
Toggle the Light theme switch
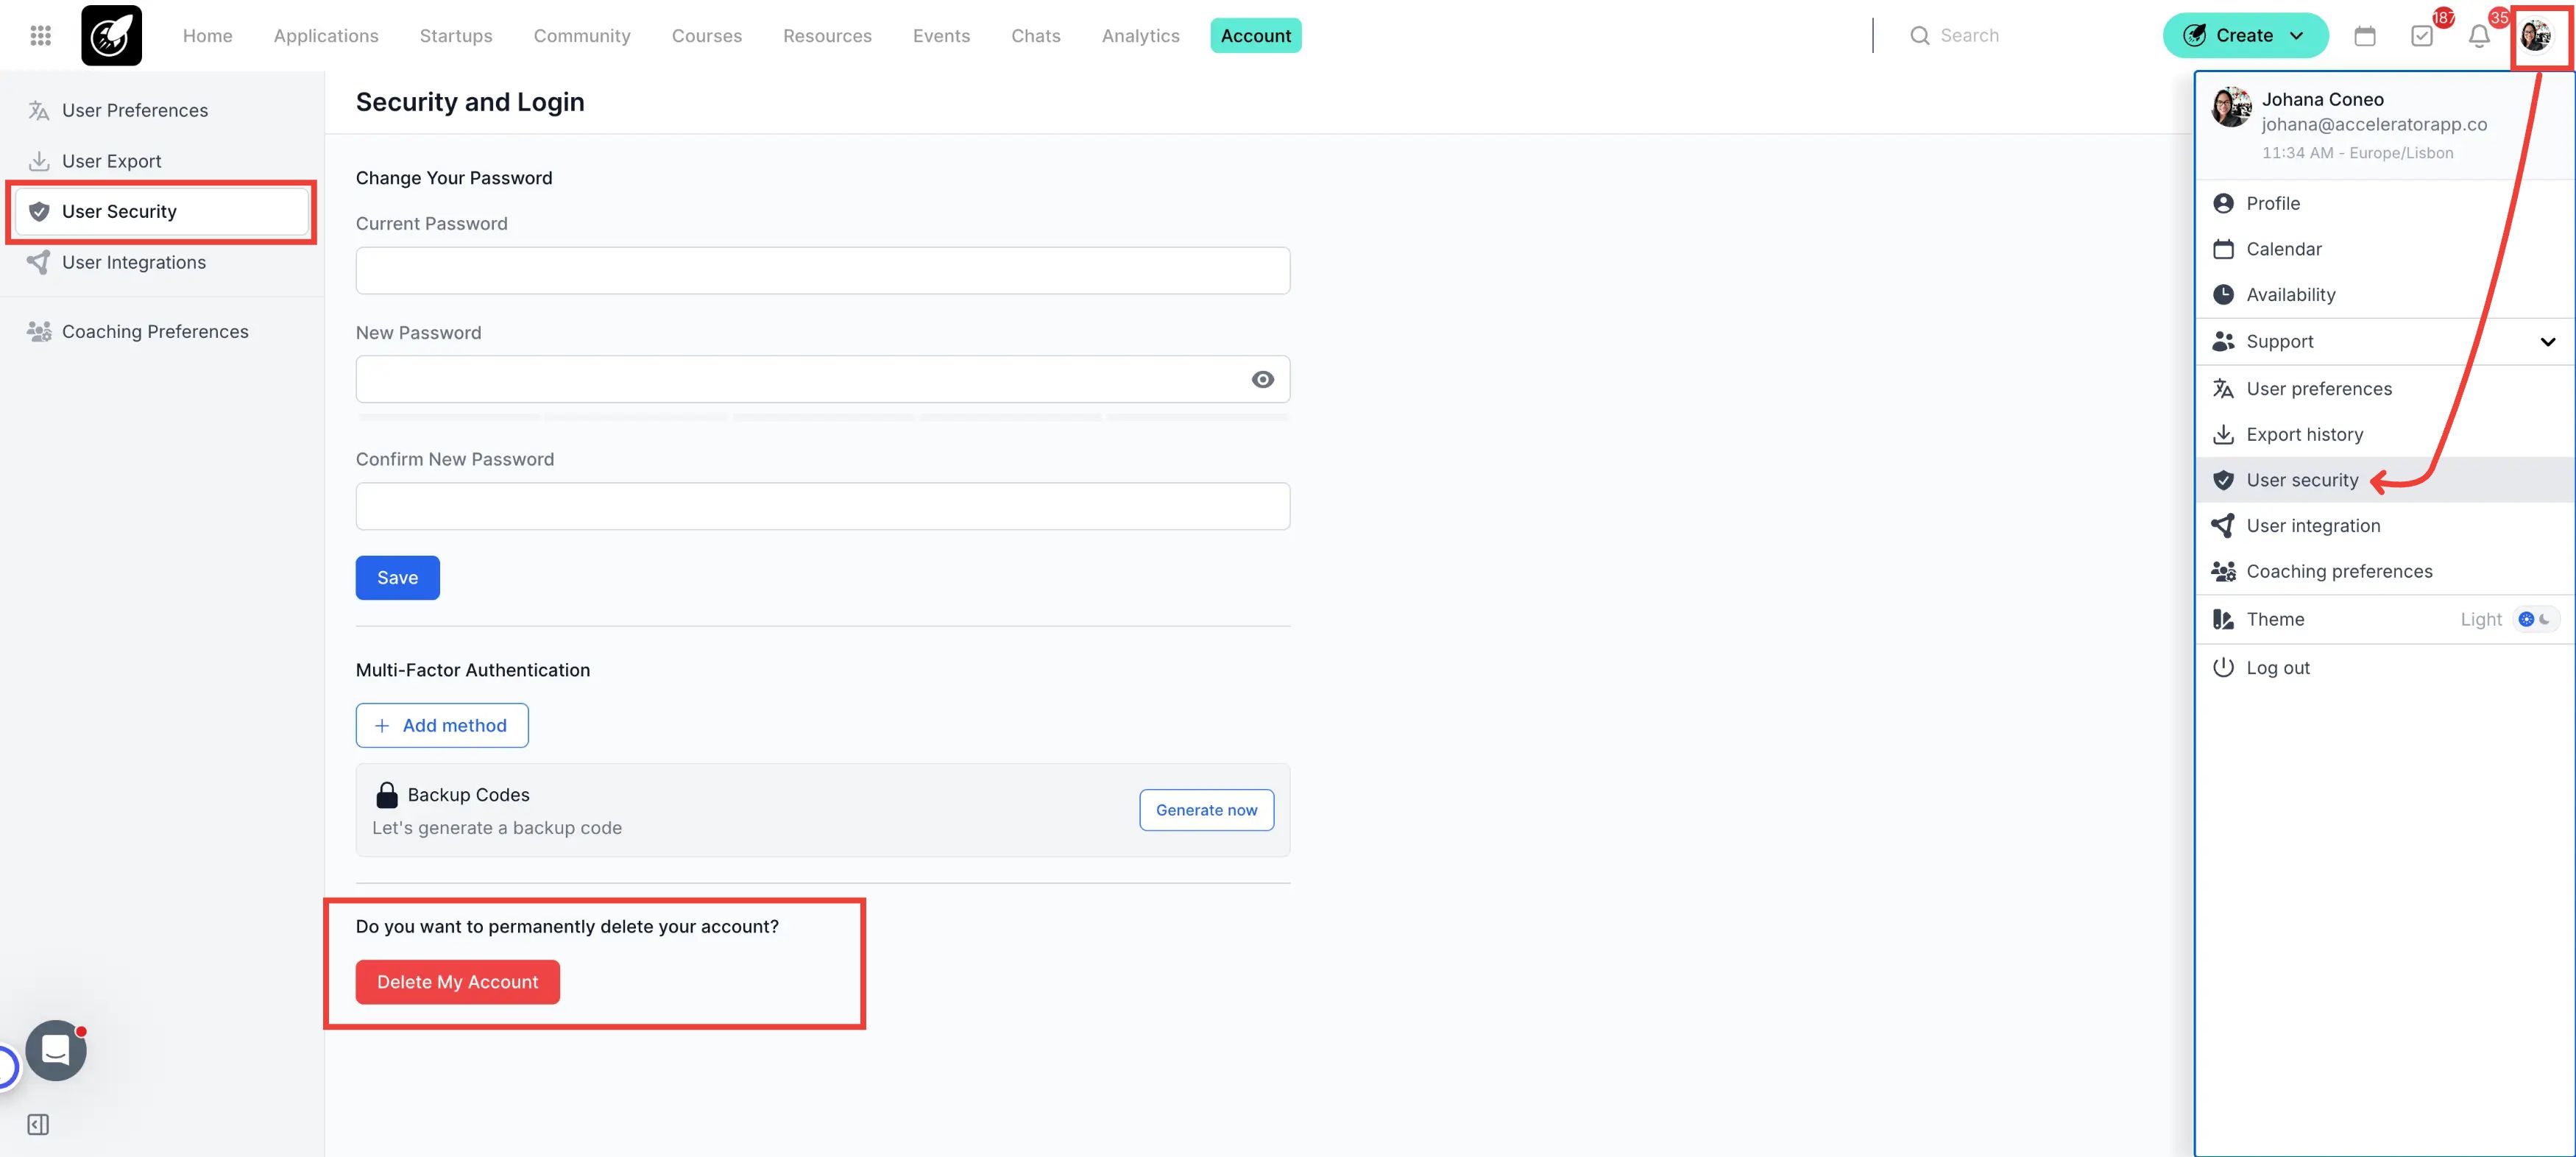[2534, 619]
